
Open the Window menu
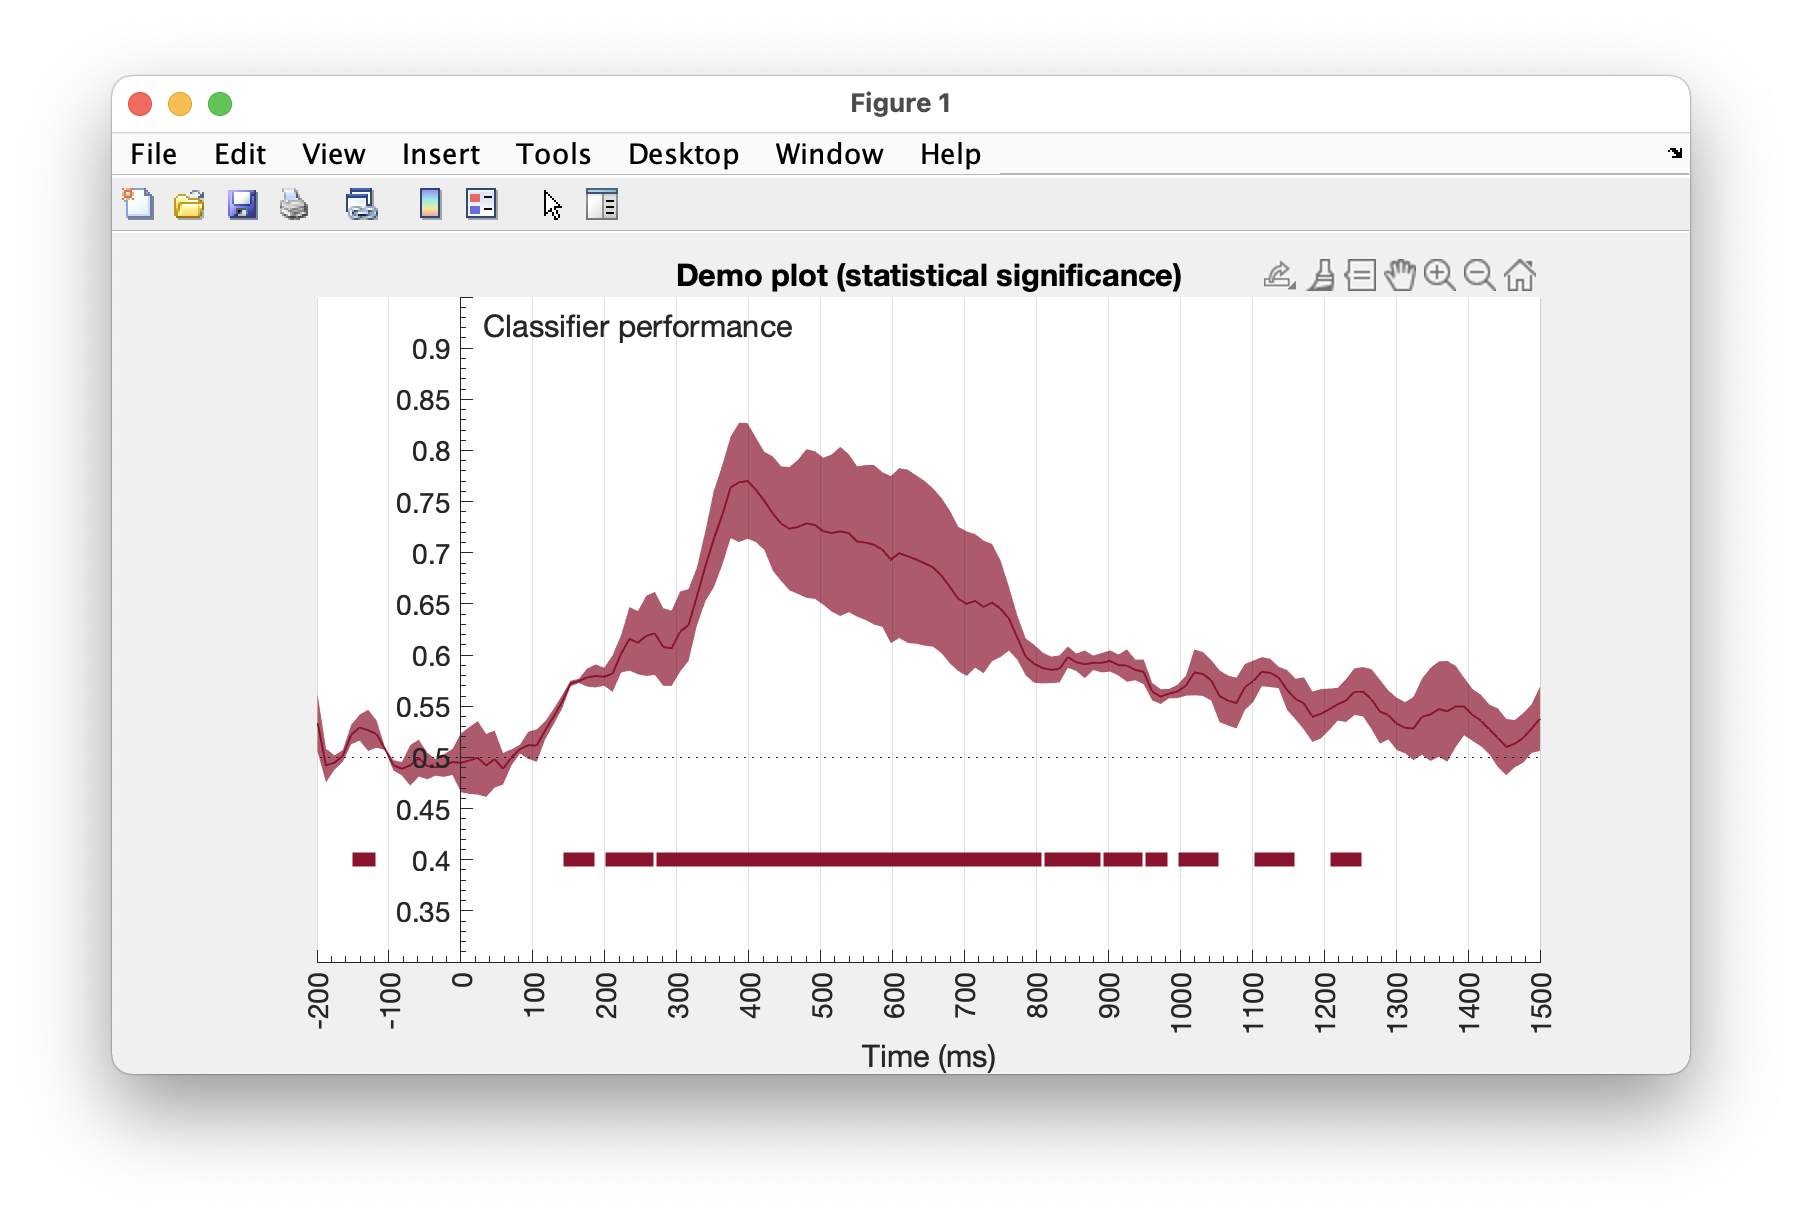click(830, 154)
